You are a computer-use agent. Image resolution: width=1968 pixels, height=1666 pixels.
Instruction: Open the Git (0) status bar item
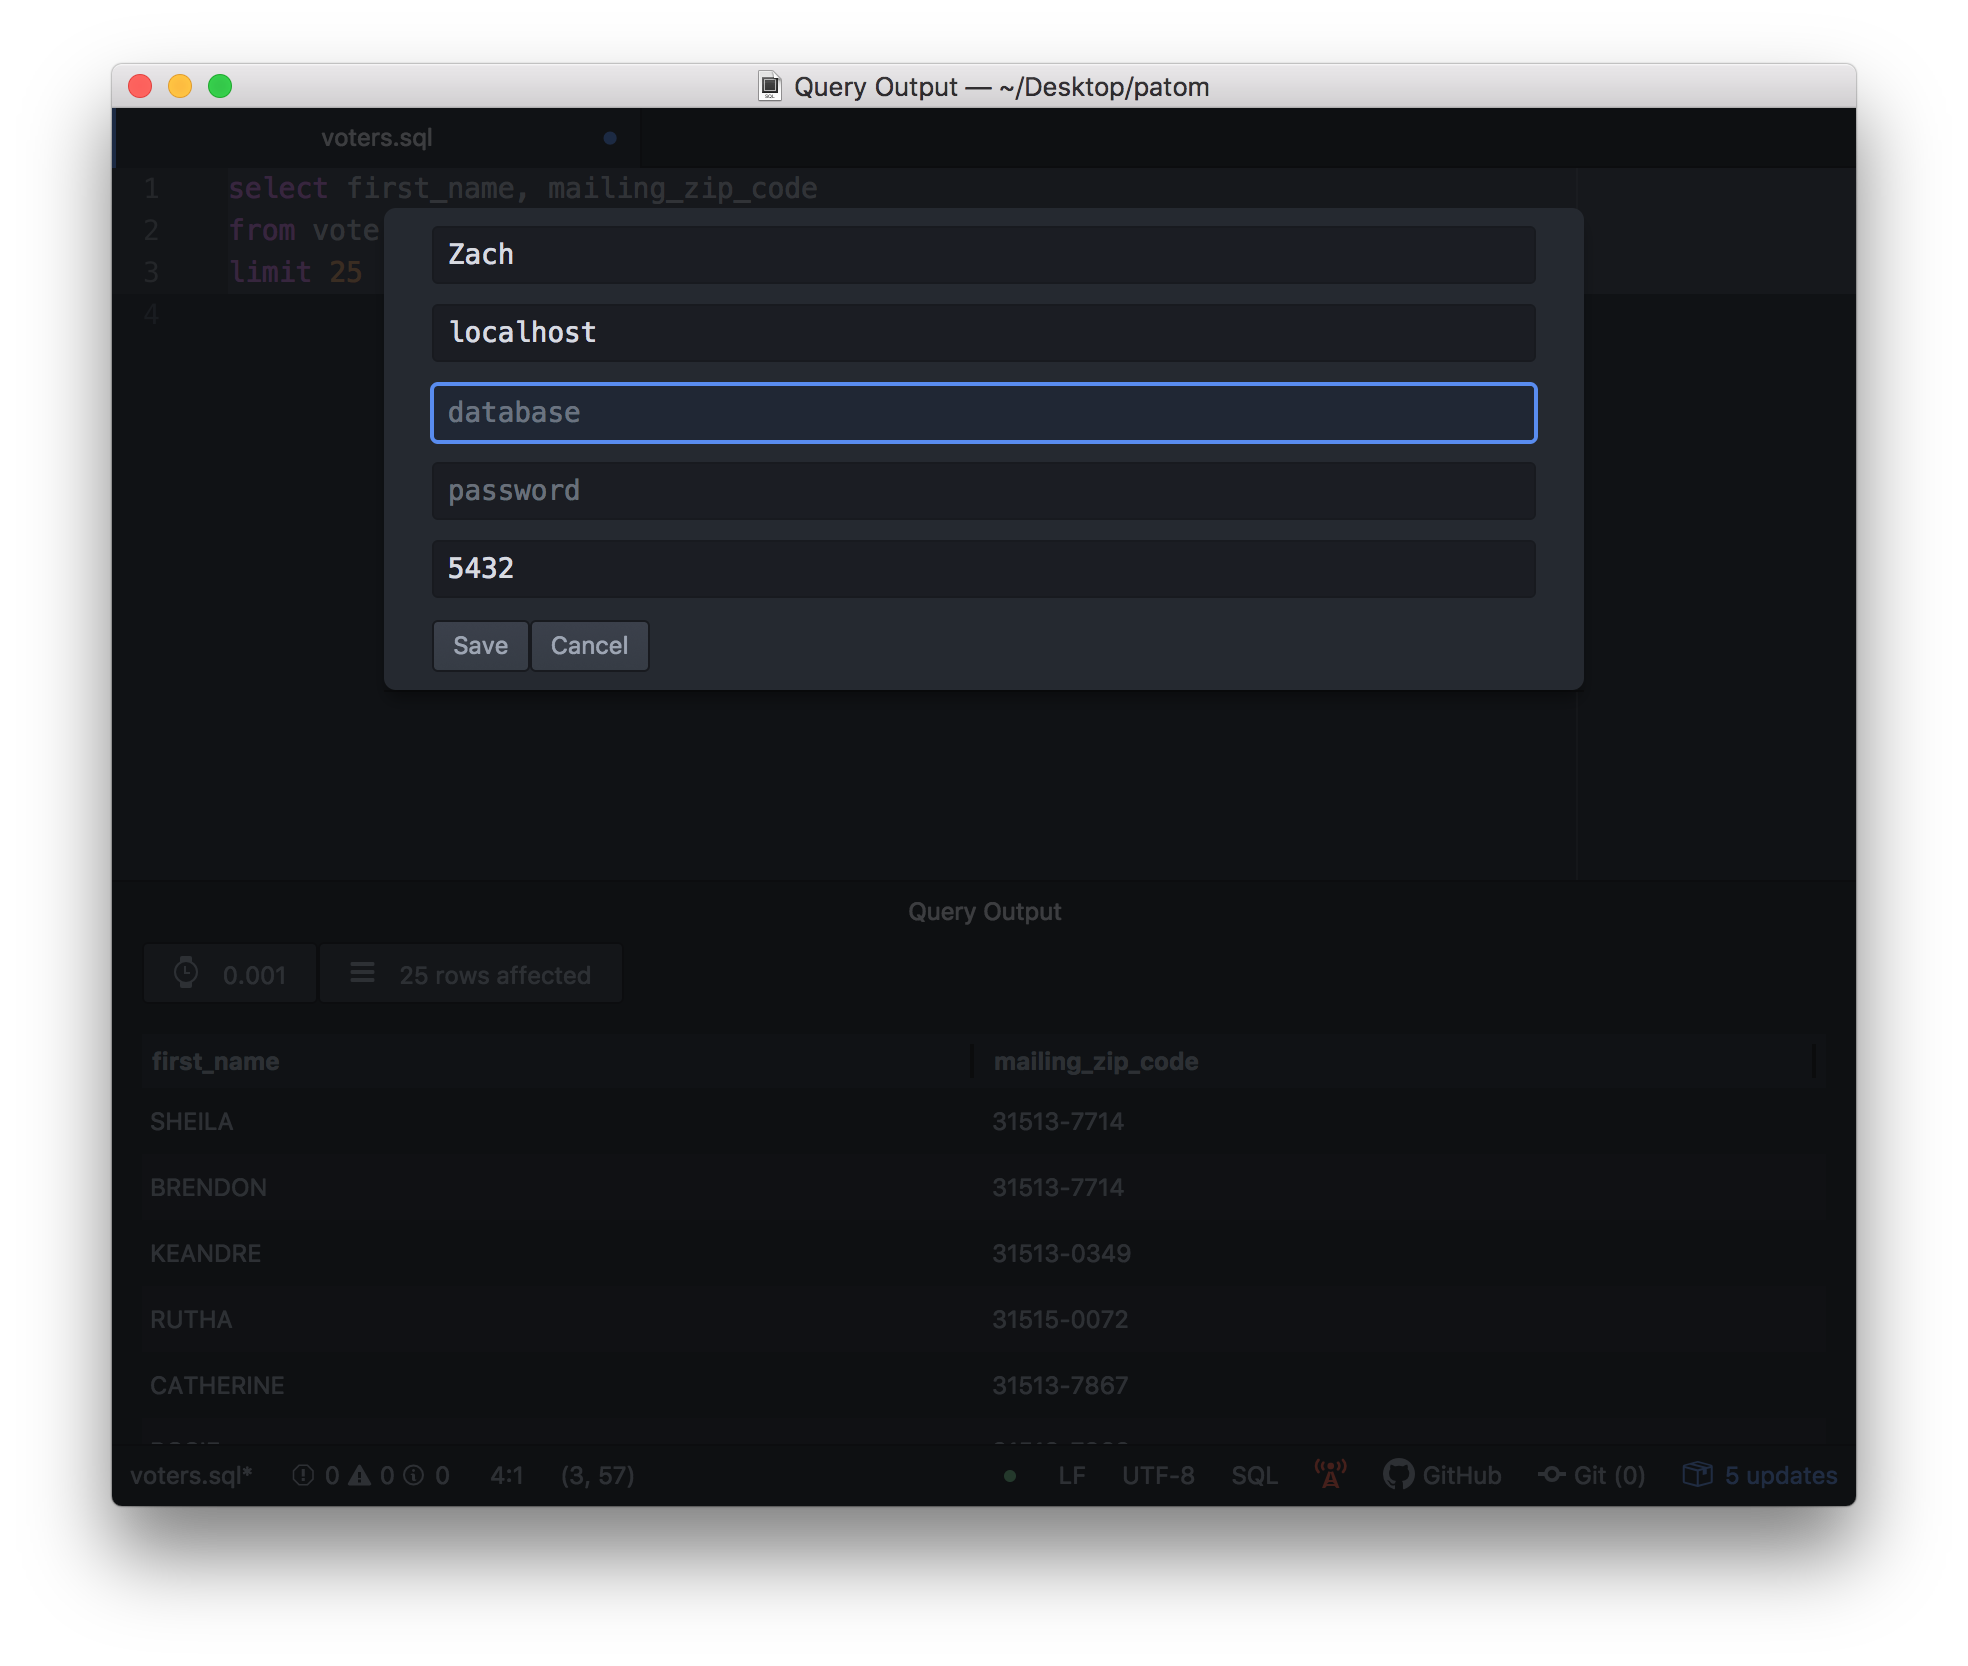coord(1591,1475)
